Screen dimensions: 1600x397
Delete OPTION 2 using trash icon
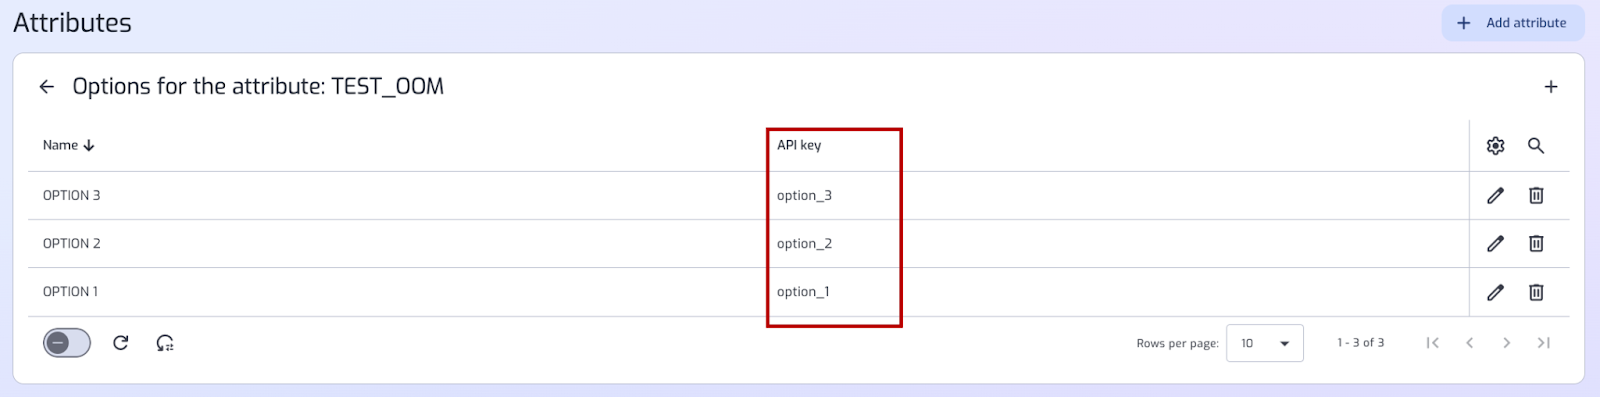pos(1536,244)
